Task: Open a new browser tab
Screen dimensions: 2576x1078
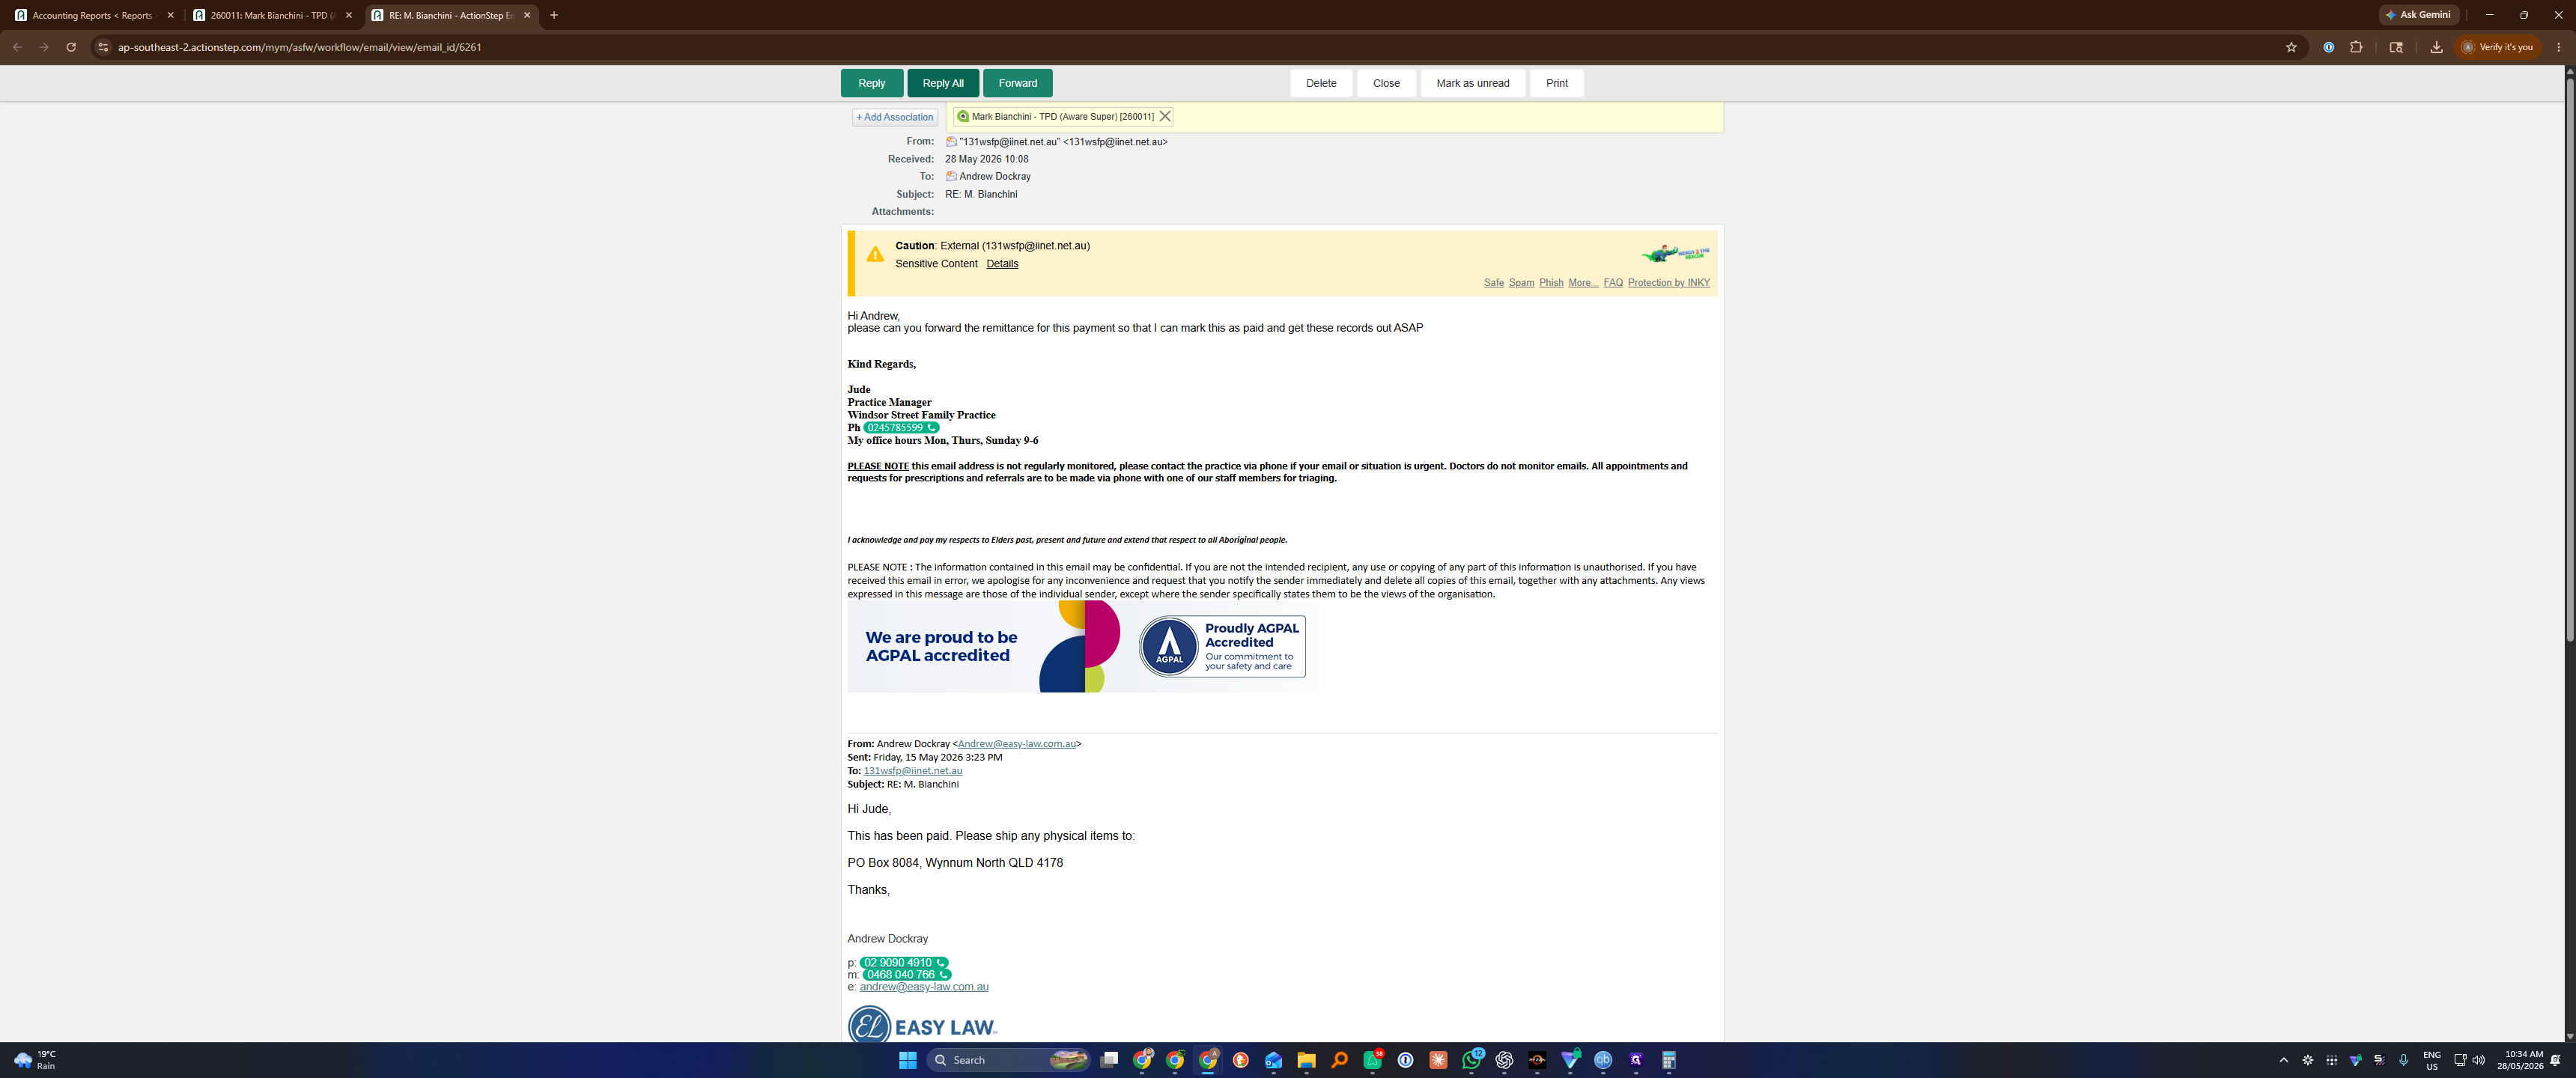Action: 554,15
